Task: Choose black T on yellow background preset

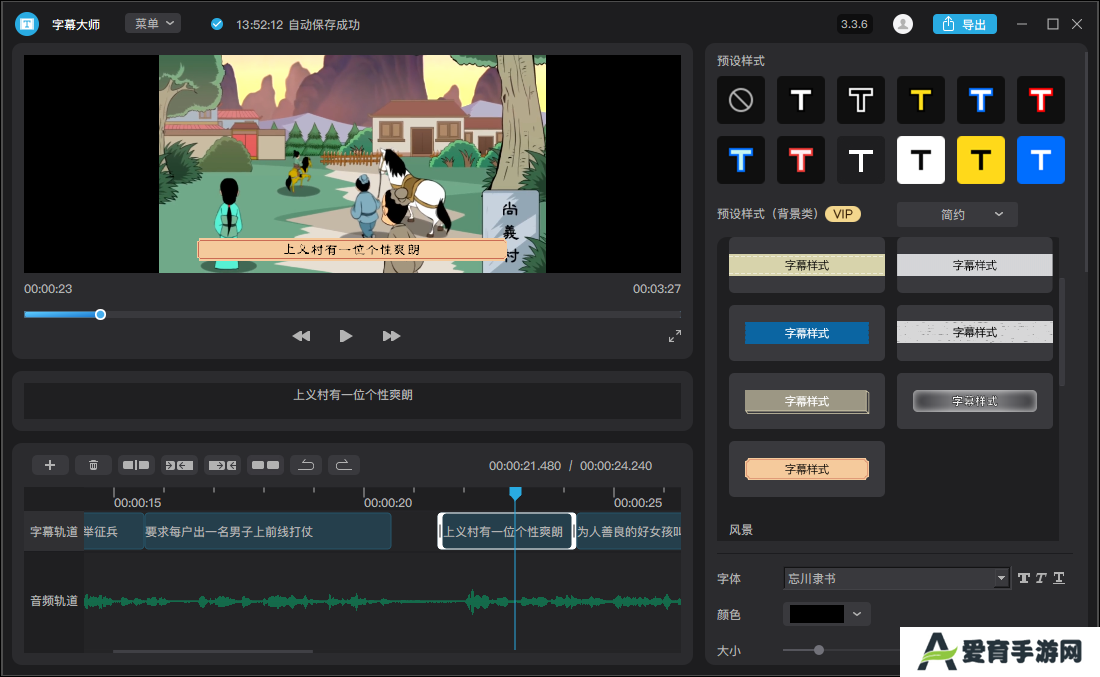Action: 981,160
